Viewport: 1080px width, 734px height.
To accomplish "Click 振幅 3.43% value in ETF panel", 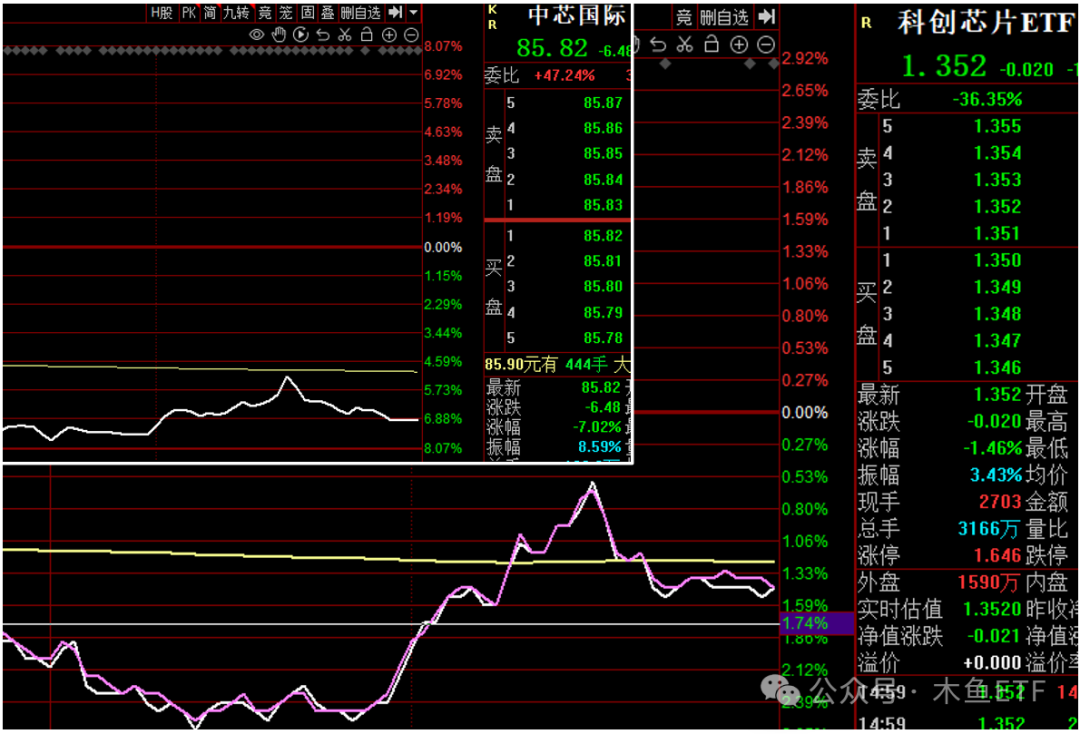I will point(996,475).
